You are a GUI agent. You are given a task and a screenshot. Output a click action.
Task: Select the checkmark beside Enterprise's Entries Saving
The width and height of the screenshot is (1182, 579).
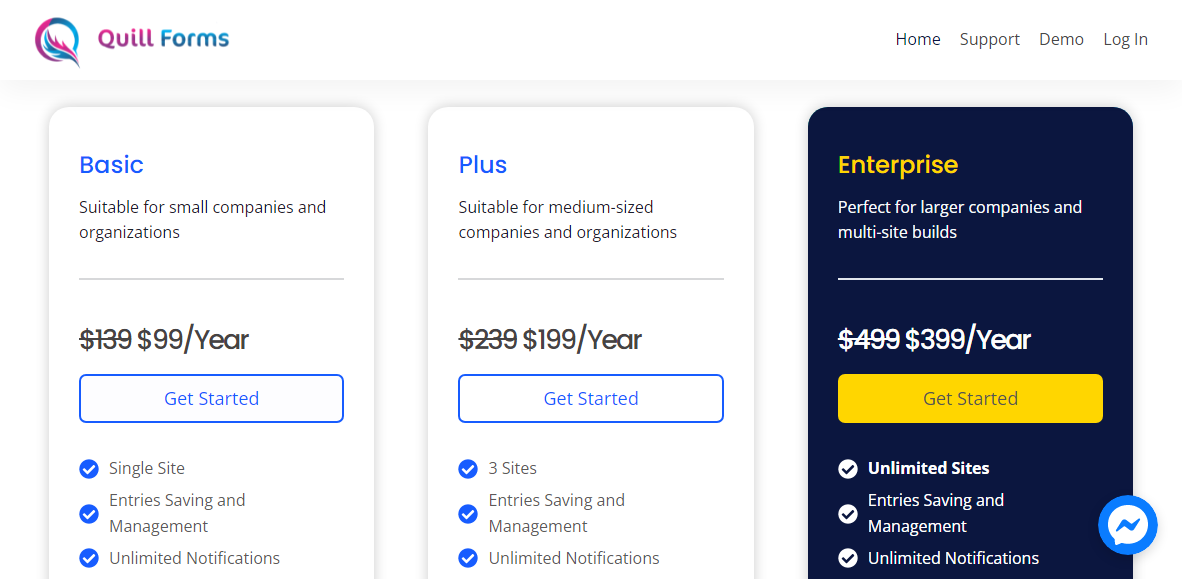(x=848, y=513)
